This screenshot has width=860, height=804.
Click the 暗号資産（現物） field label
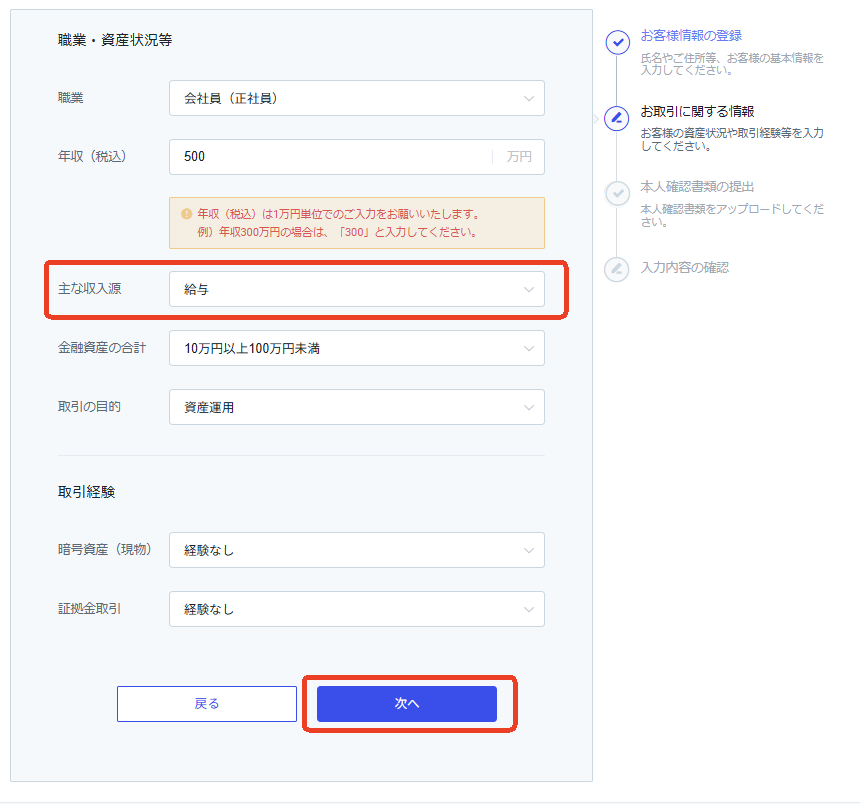(105, 550)
